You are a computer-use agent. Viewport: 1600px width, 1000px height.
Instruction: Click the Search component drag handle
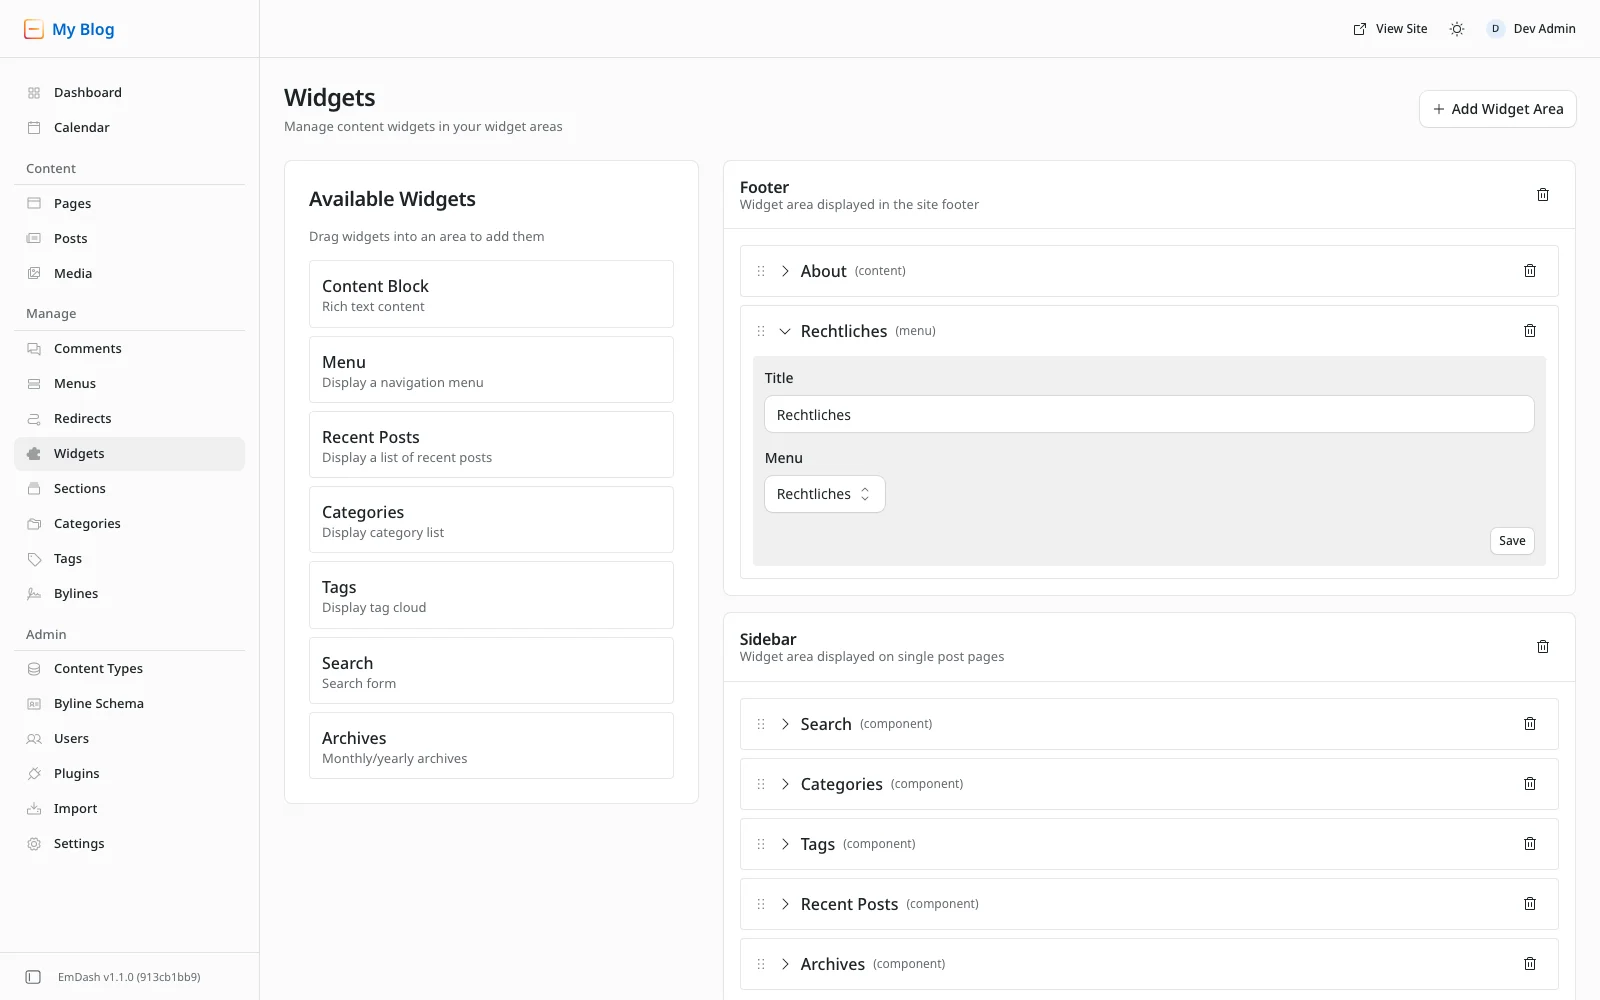[761, 724]
